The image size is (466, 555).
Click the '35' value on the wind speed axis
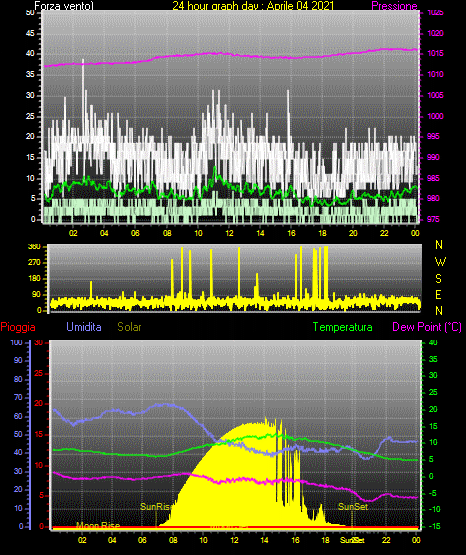(30, 75)
